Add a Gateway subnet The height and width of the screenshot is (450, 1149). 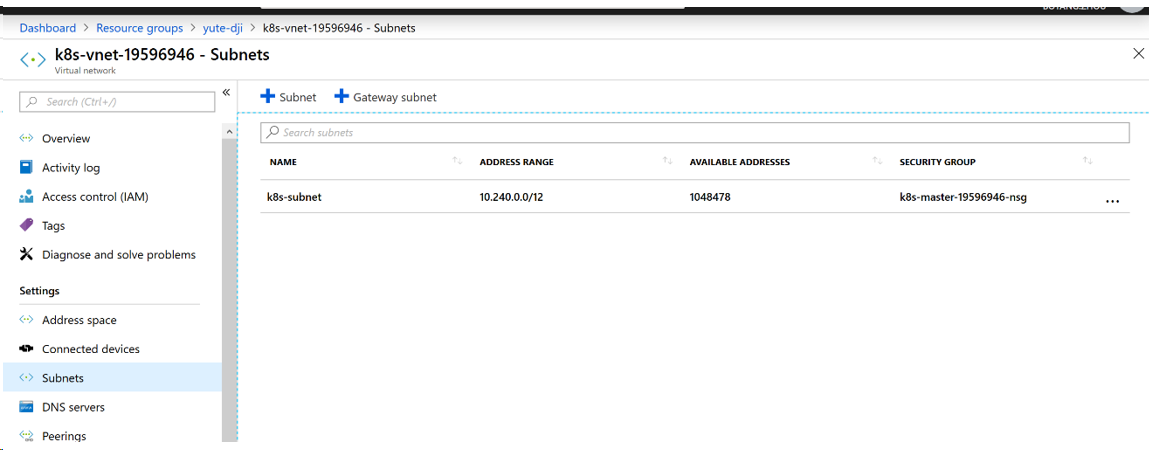coord(385,97)
